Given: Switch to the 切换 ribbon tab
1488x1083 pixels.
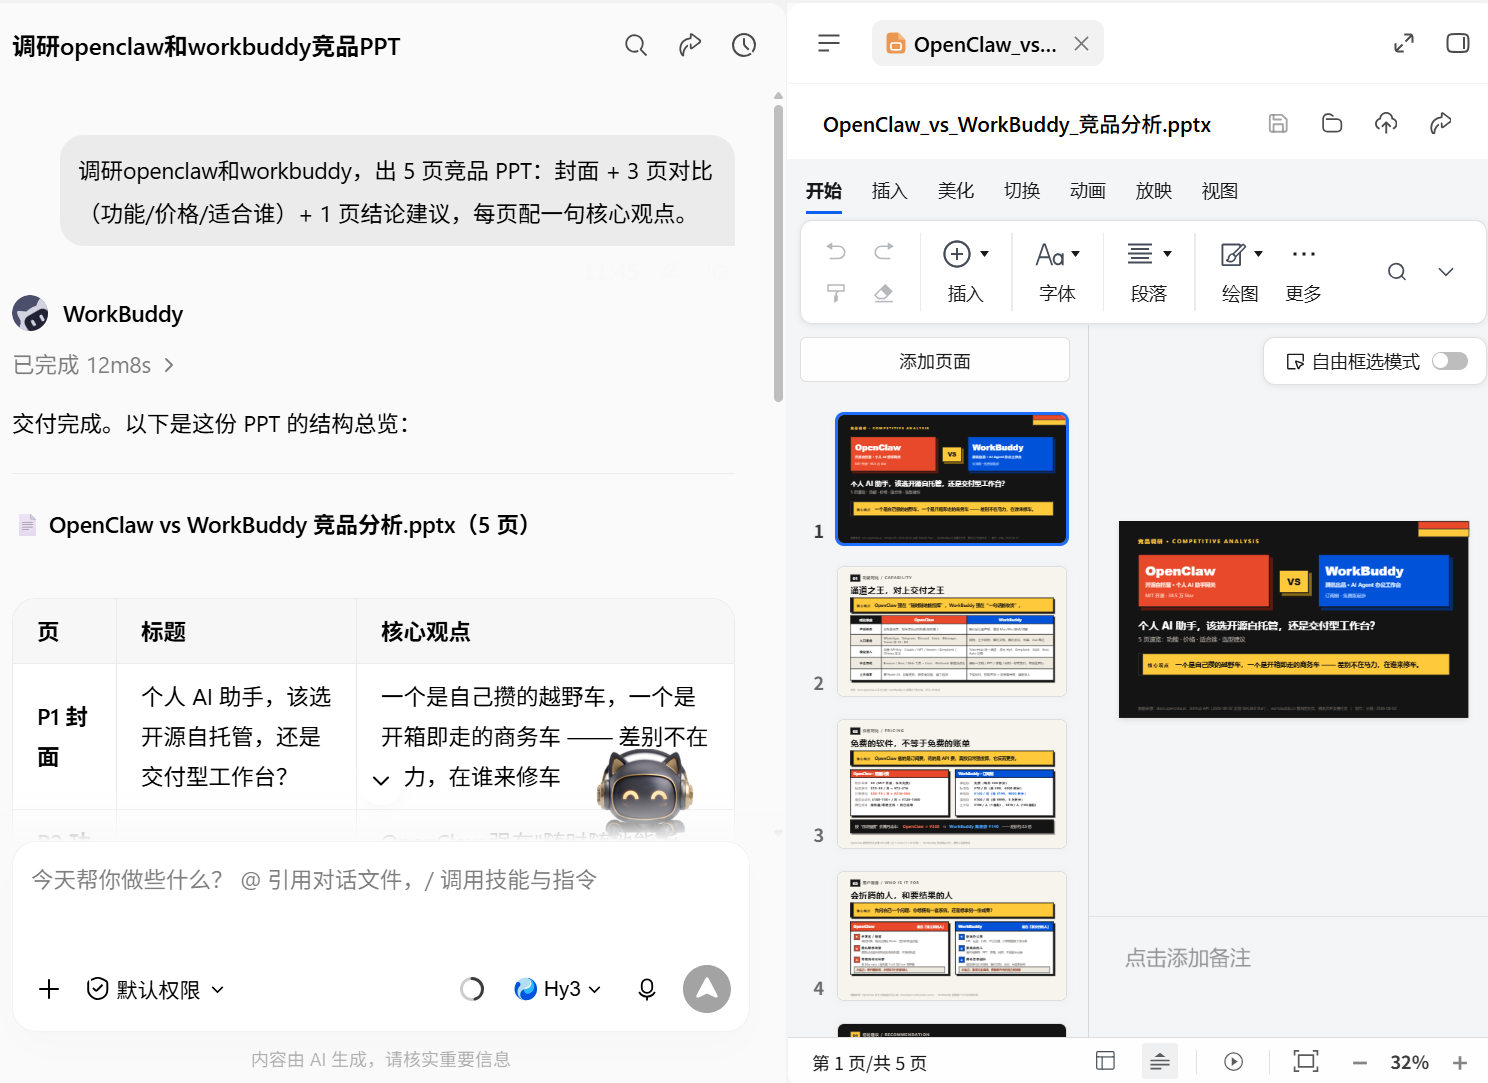Looking at the screenshot, I should [1022, 191].
